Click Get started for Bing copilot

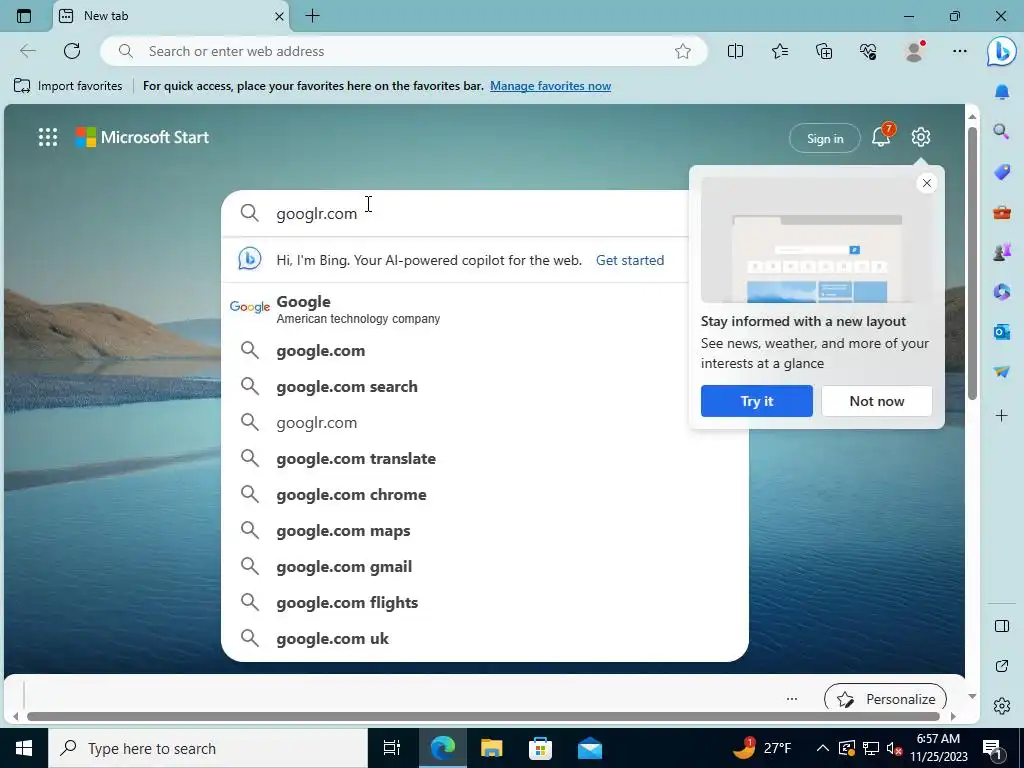pyautogui.click(x=630, y=260)
